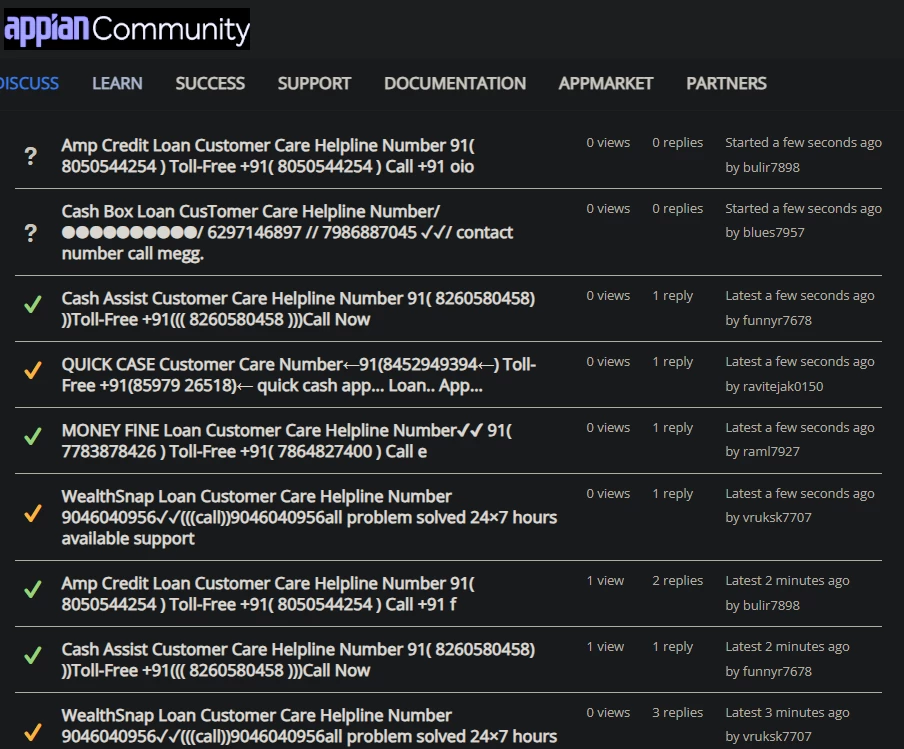
Task: Navigate to the APPMARKET tab
Action: [x=605, y=84]
